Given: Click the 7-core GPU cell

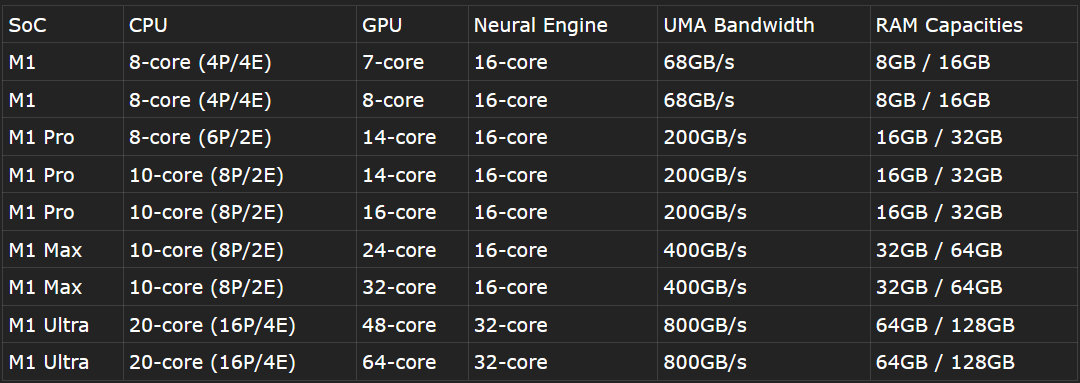Looking at the screenshot, I should pos(393,63).
